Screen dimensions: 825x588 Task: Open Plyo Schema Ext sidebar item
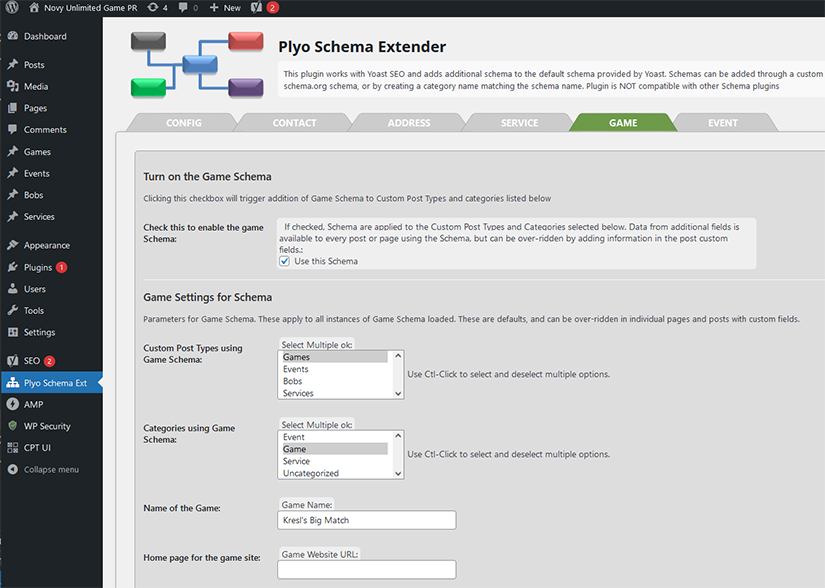pos(54,382)
